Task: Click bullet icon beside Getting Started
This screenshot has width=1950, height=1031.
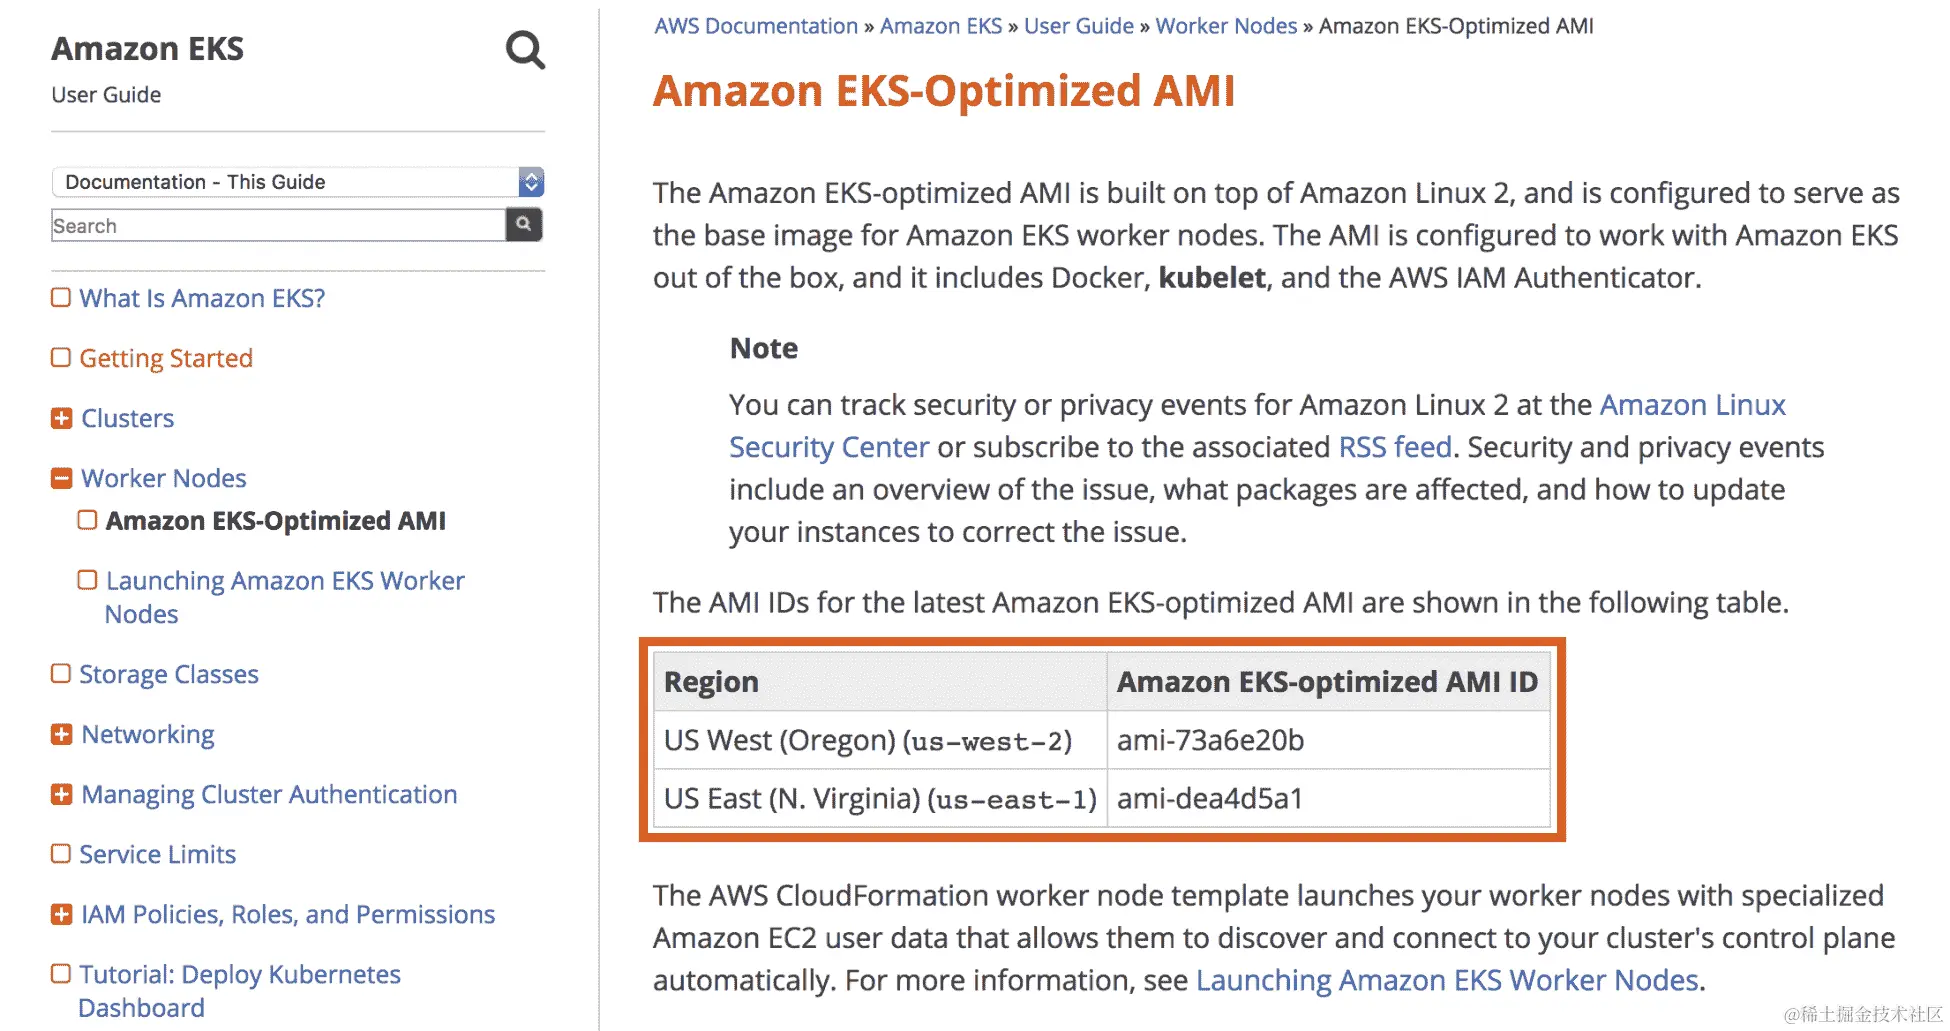Action: click(x=61, y=358)
